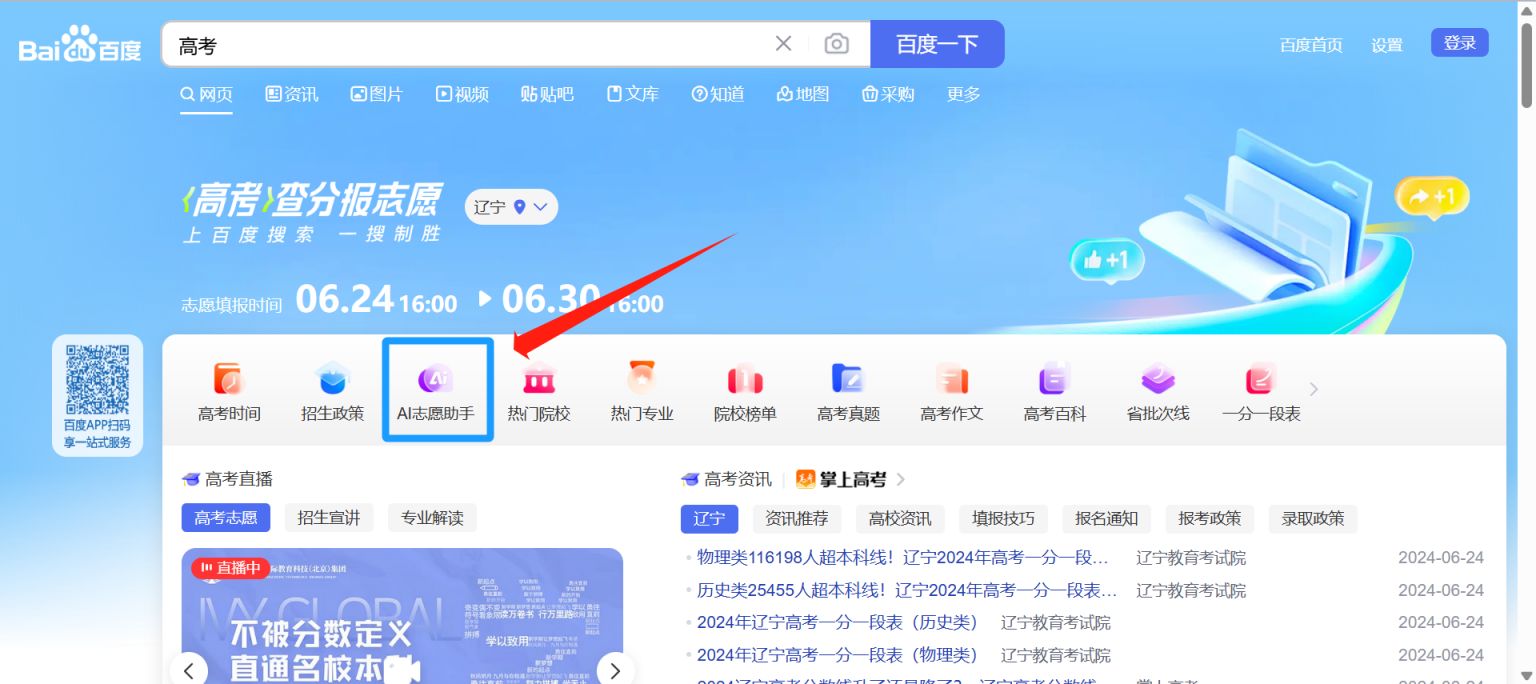Open the 省批次线 icon
Screen dimensions: 1536x684
tap(1158, 391)
